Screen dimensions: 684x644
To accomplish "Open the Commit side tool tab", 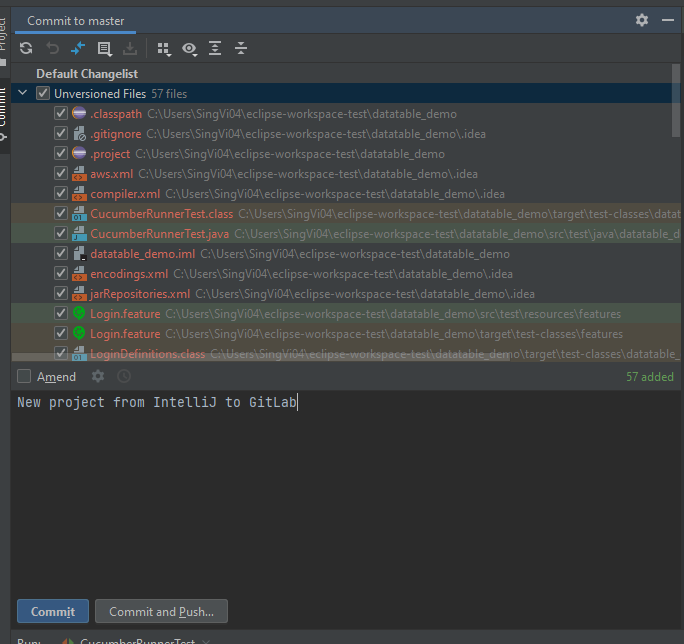I will [3, 116].
